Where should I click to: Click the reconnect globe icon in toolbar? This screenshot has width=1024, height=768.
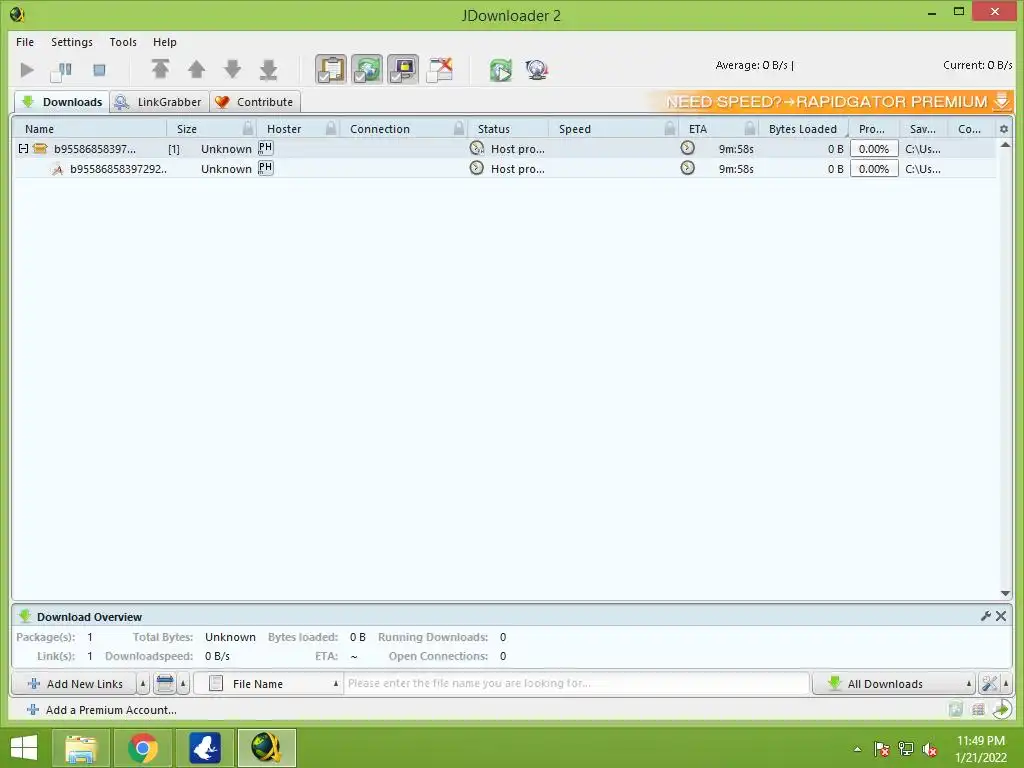tap(537, 70)
